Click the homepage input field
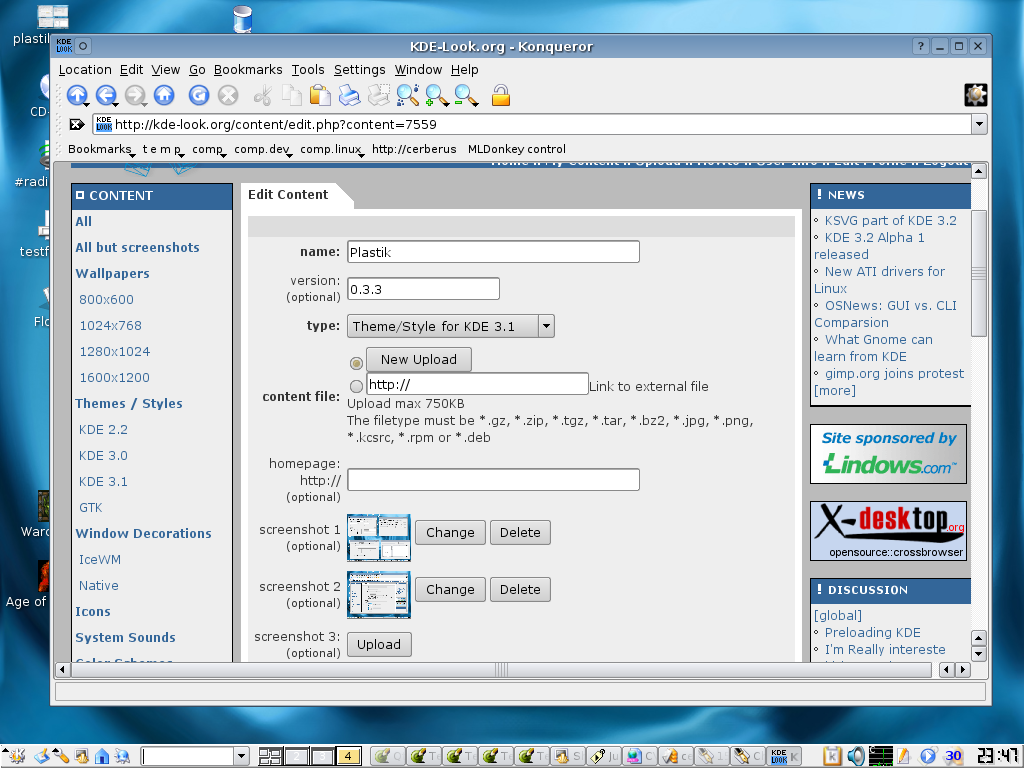 (493, 479)
